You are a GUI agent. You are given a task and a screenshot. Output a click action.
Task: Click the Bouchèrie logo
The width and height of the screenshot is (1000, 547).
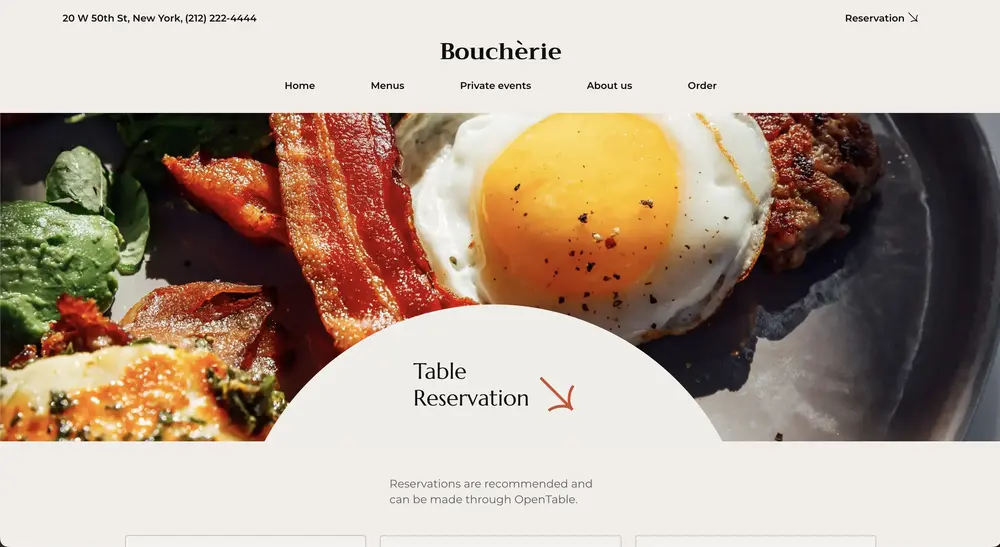501,51
